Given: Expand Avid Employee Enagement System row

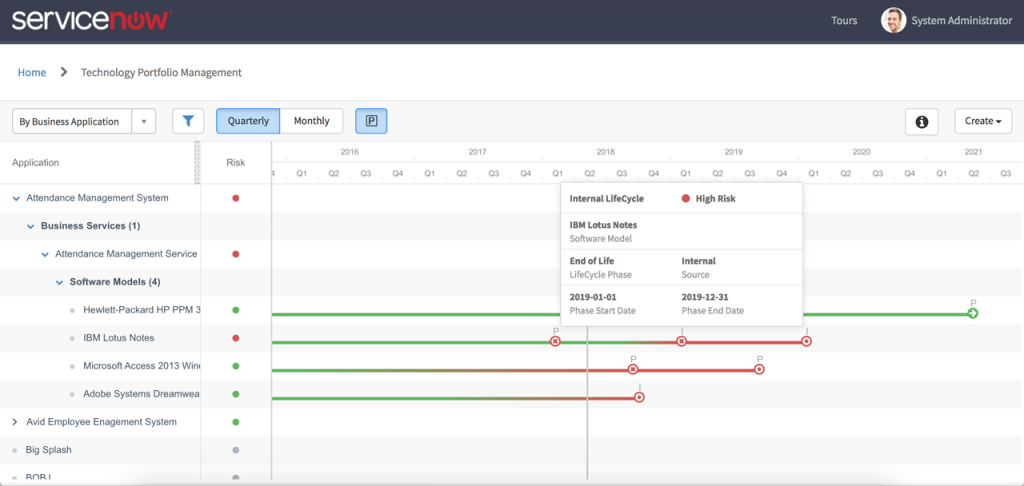Looking at the screenshot, I should (x=16, y=422).
